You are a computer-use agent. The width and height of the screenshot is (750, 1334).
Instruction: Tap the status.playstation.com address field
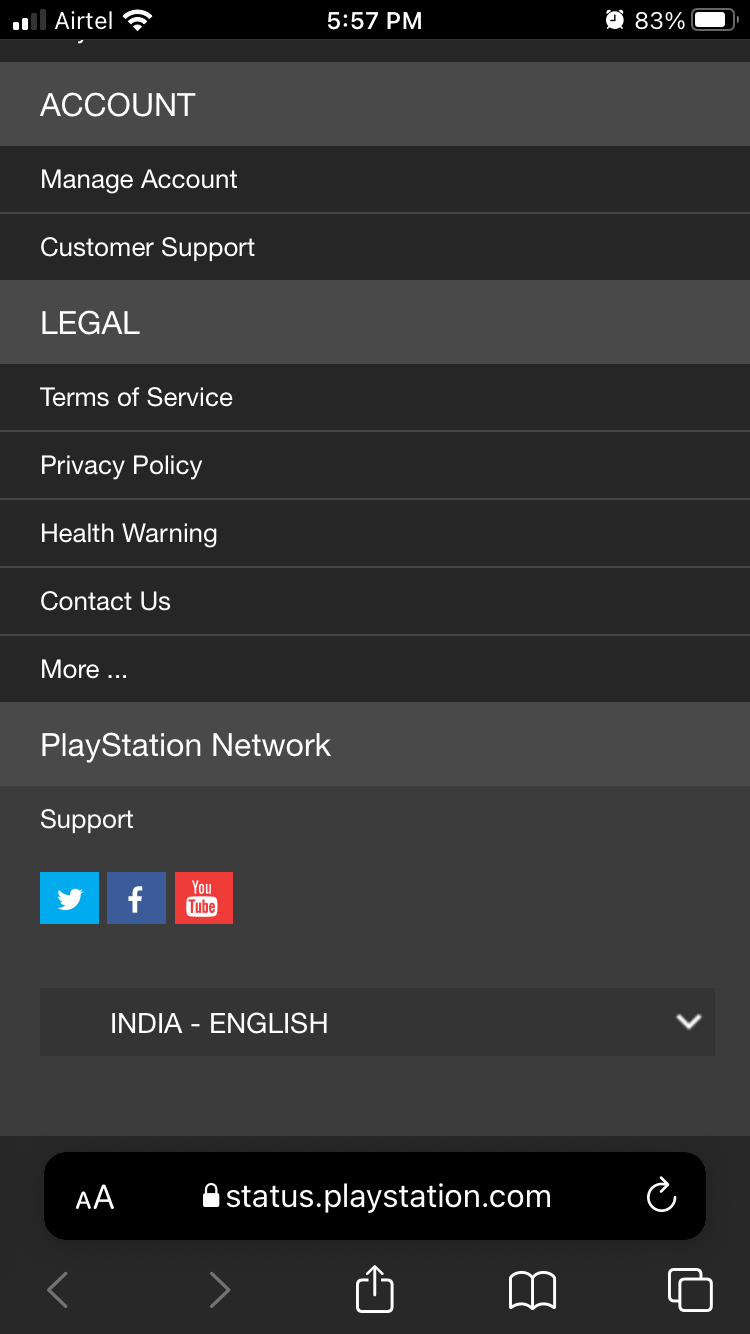click(388, 1196)
